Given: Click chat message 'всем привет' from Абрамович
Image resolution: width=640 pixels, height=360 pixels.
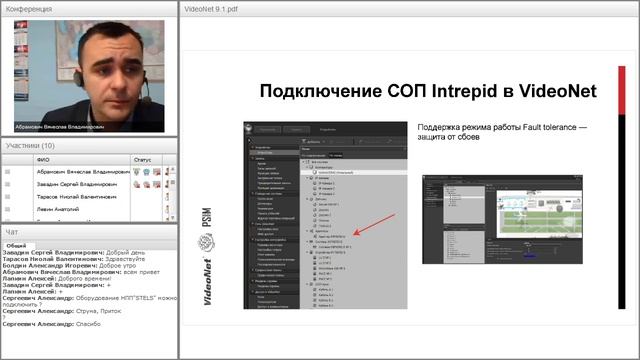Looking at the screenshot, I should (x=141, y=272).
